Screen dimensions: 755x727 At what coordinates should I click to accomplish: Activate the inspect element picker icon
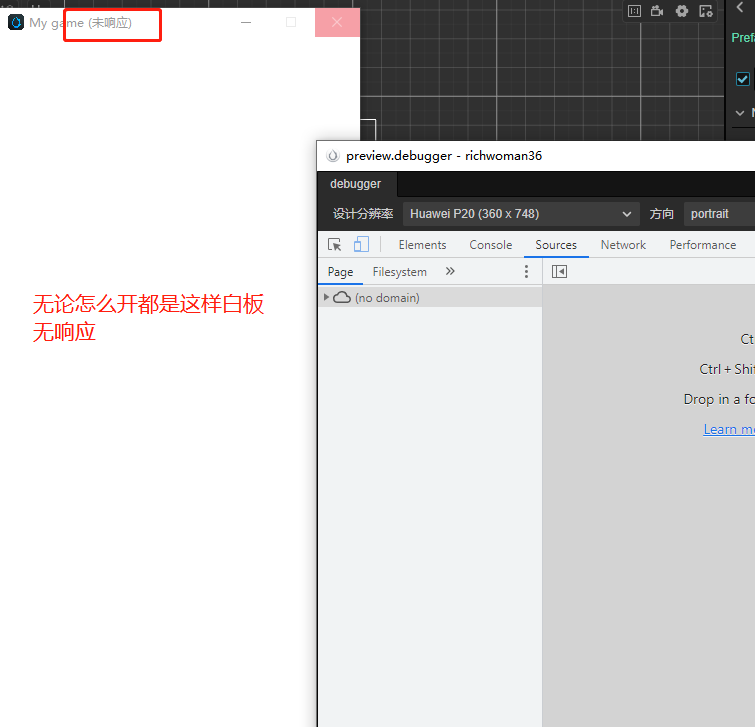(334, 245)
